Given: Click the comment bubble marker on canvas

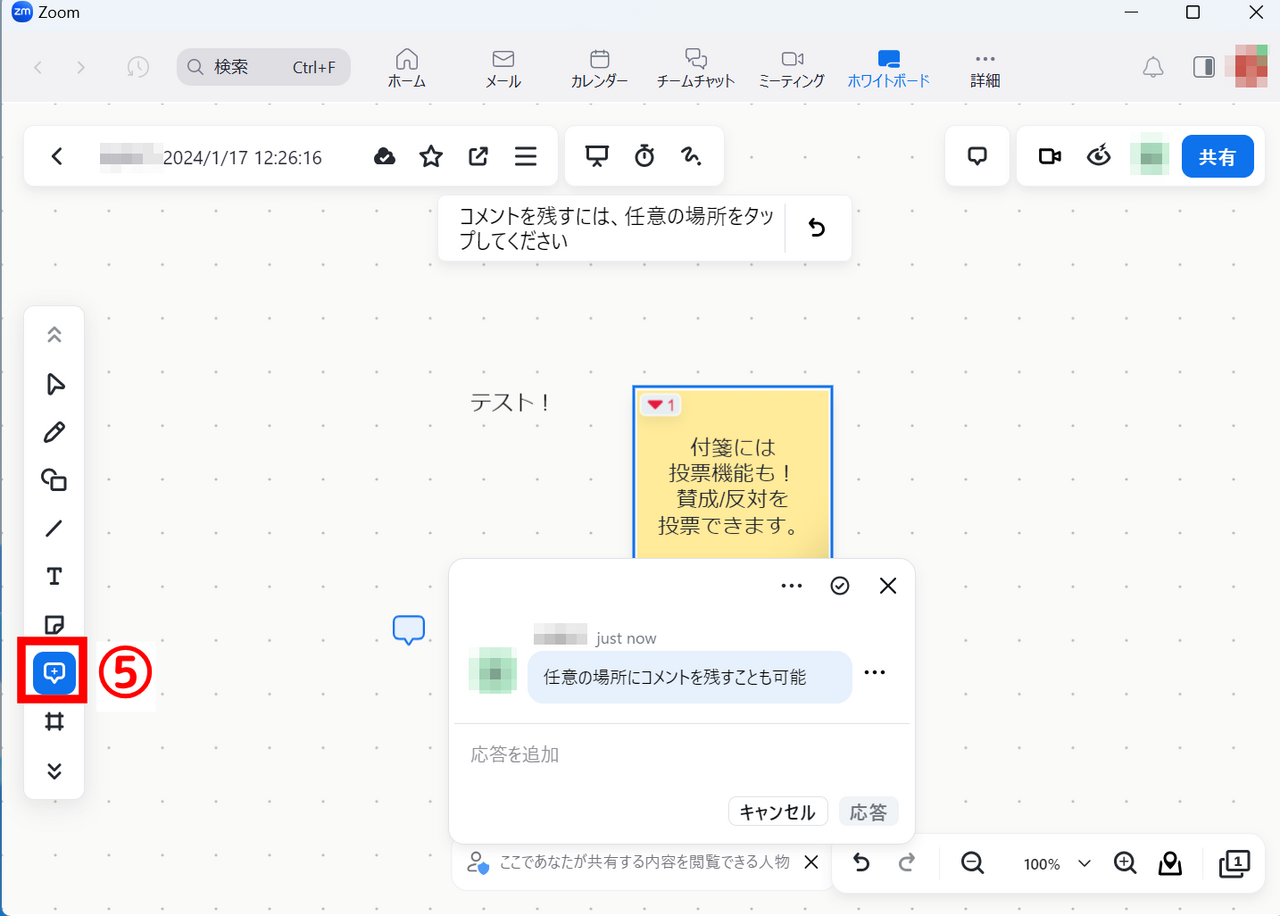Looking at the screenshot, I should (x=408, y=630).
